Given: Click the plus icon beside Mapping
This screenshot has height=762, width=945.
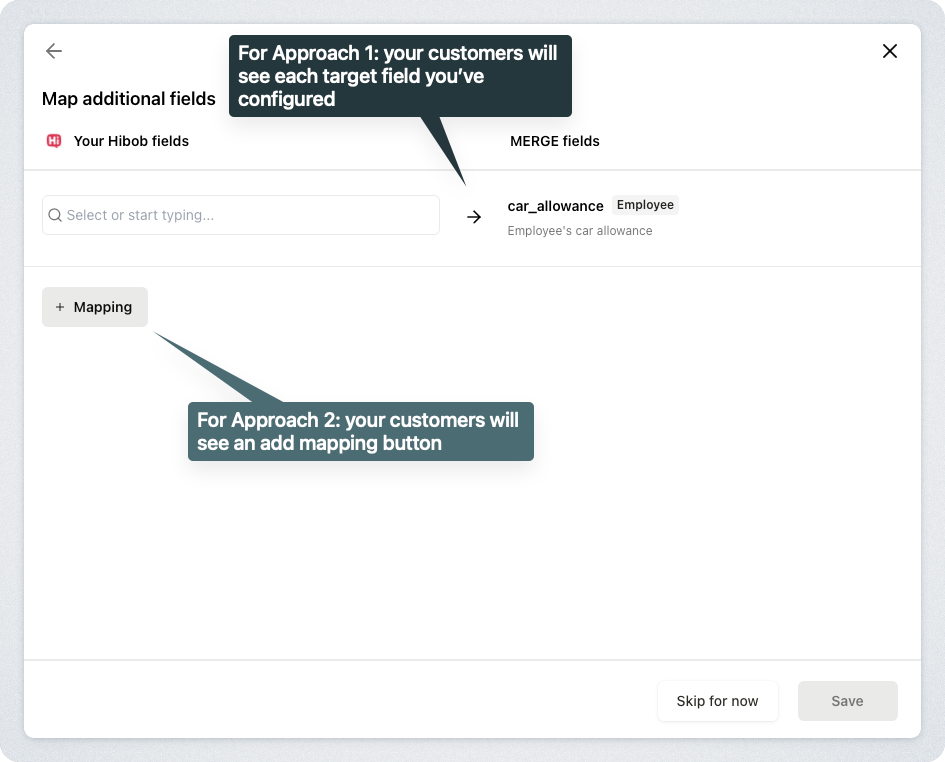Looking at the screenshot, I should (x=60, y=307).
